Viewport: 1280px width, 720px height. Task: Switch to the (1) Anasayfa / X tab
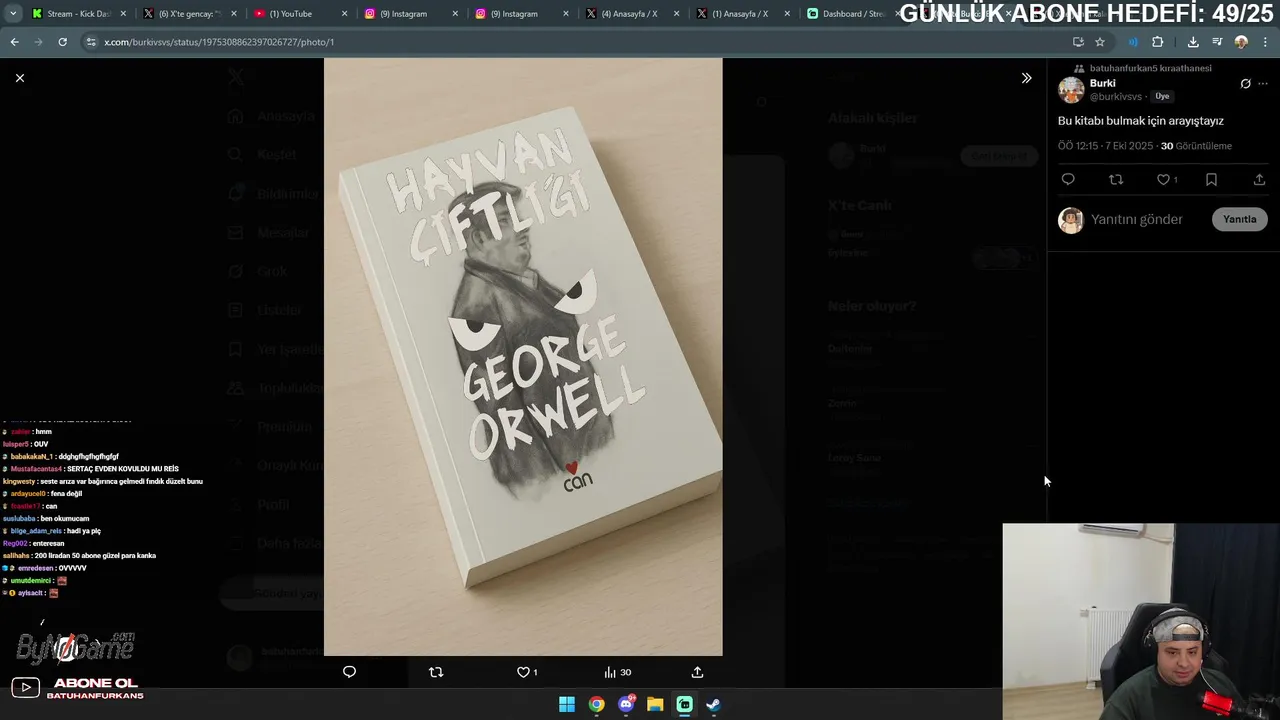coord(741,14)
